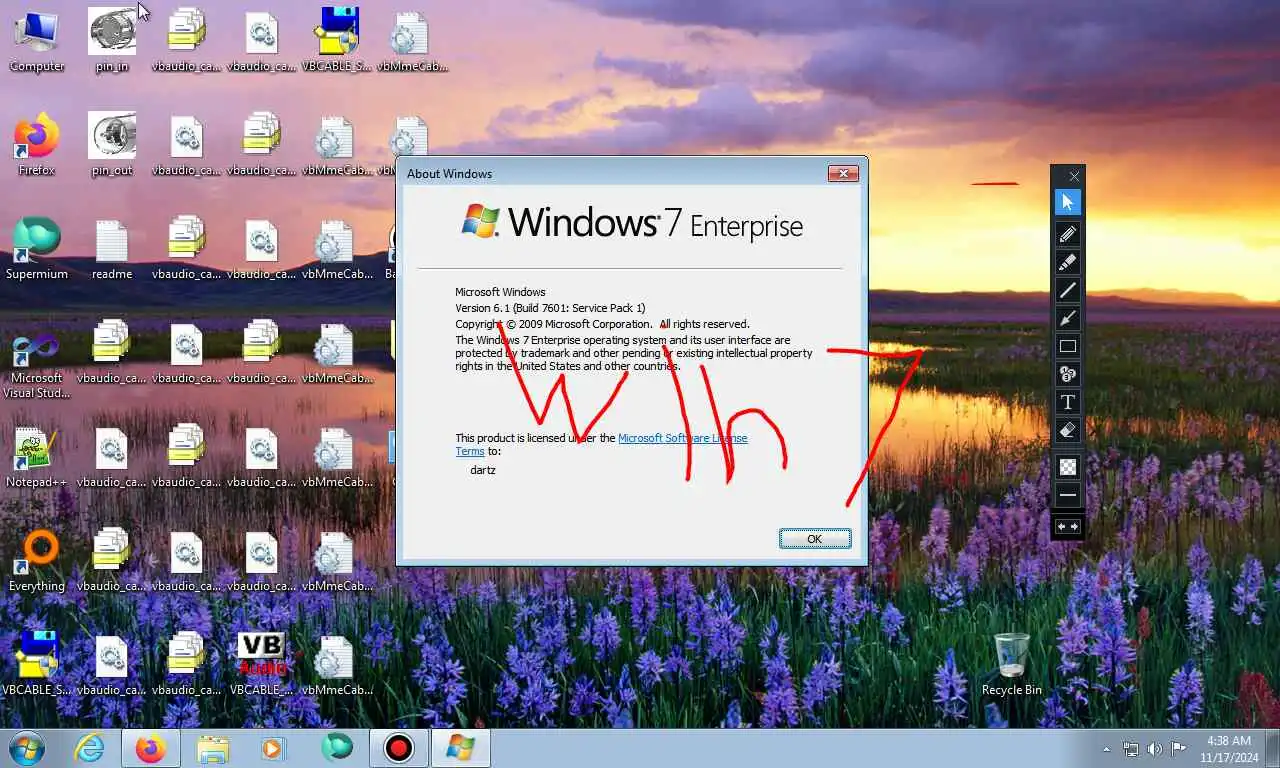The width and height of the screenshot is (1280, 768).
Task: Open the line thickness setting
Action: [x=1067, y=495]
